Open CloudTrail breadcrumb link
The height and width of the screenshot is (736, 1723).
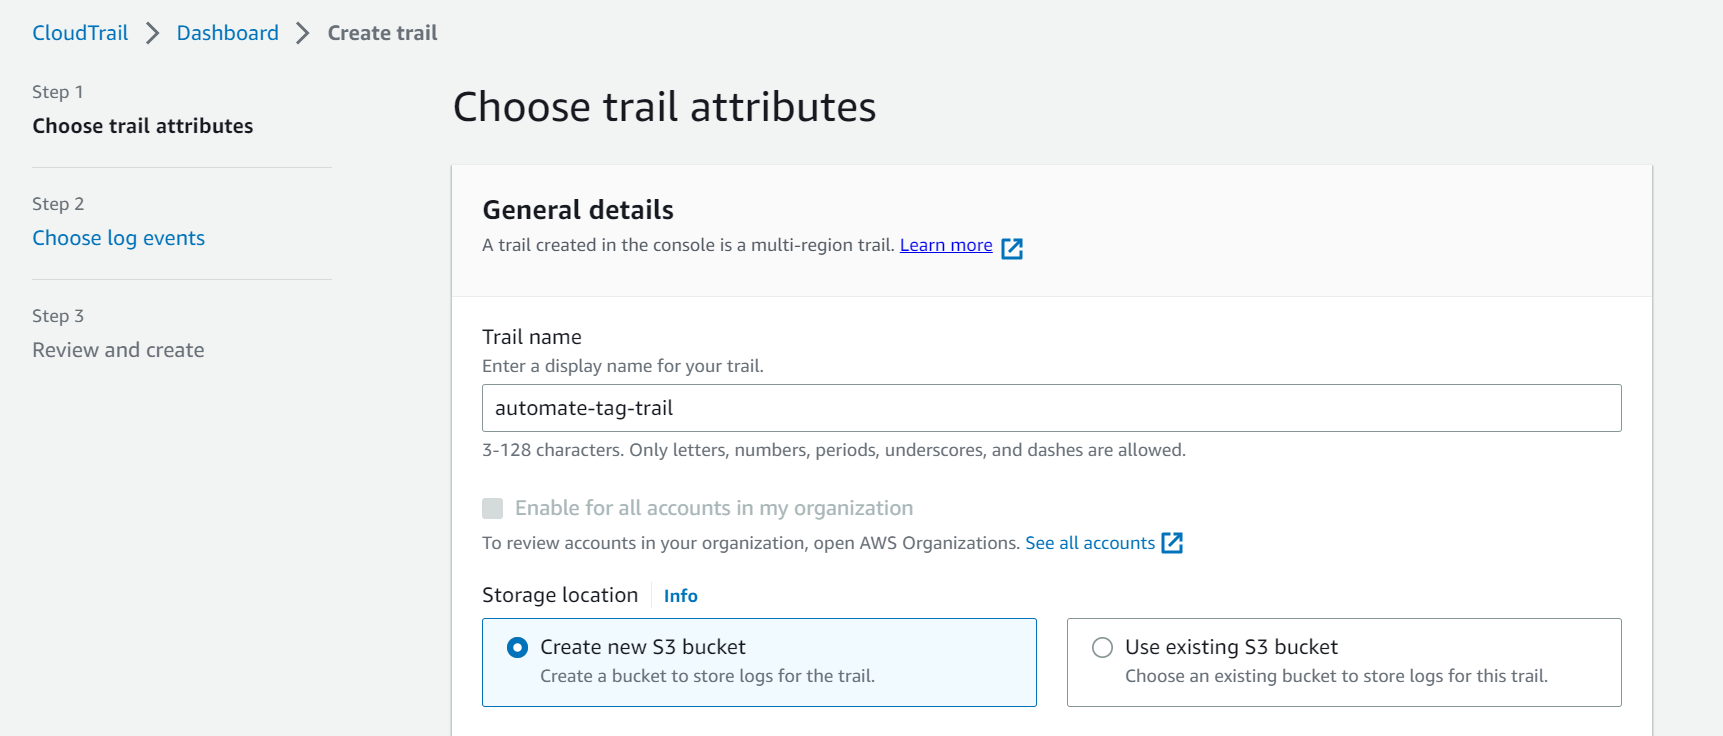click(x=80, y=33)
